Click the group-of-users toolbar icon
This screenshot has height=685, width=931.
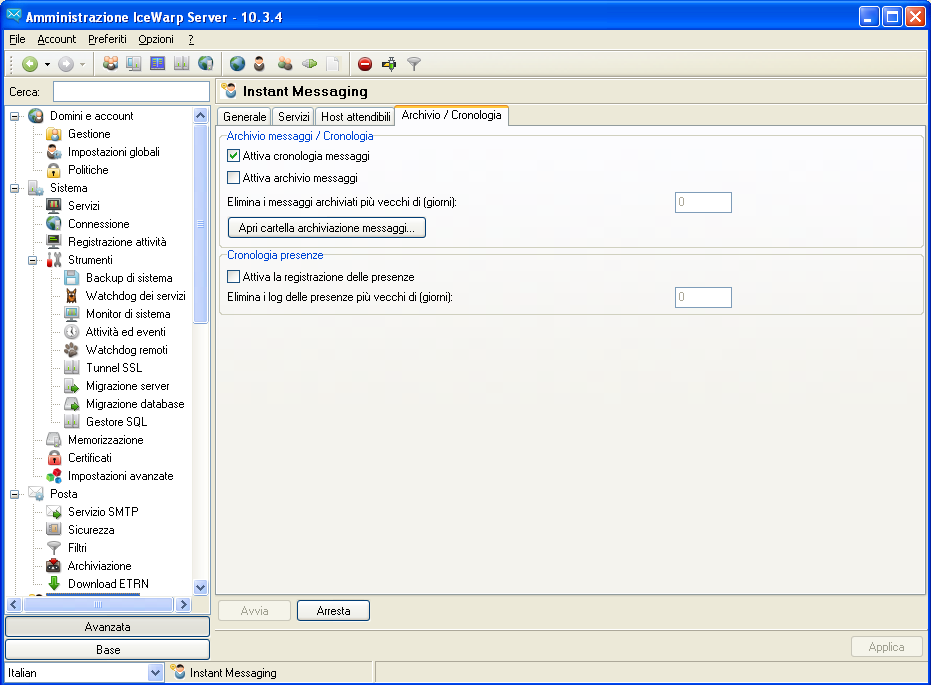110,63
